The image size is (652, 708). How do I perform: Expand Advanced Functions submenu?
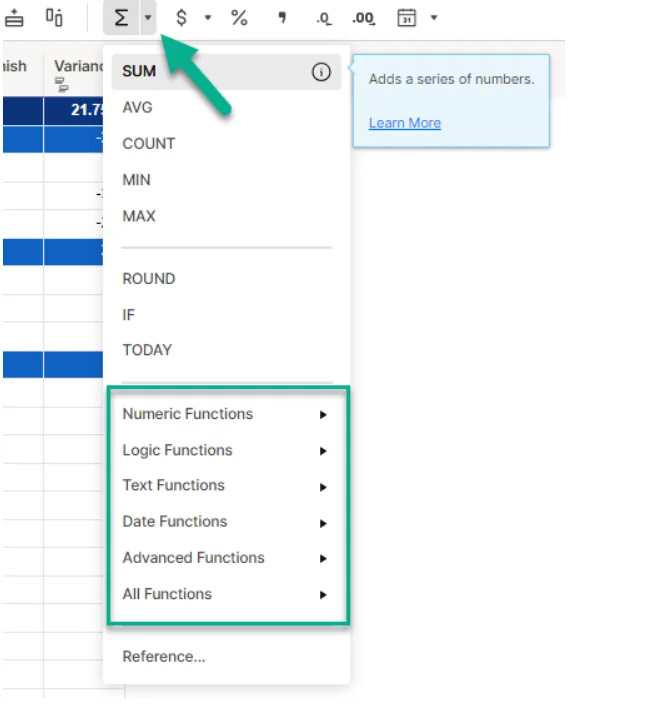pyautogui.click(x=226, y=558)
